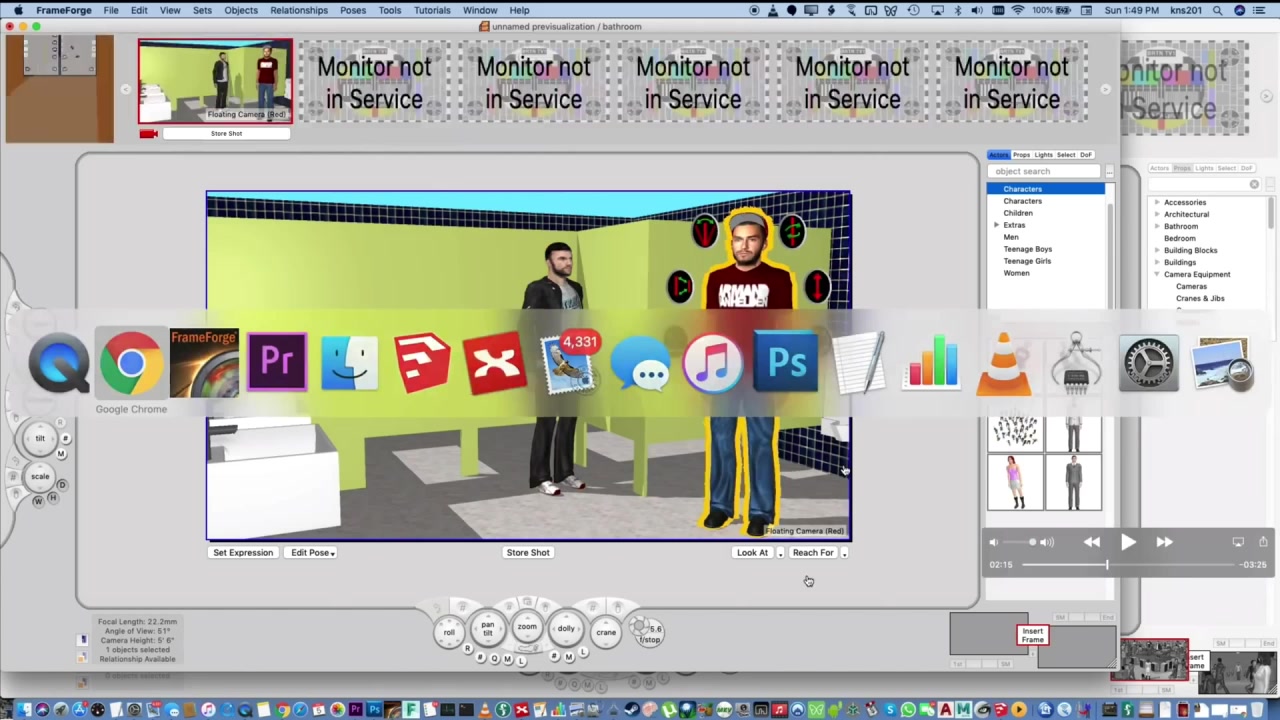Collapse the Camera Equipment folder
The image size is (1280, 720).
click(1157, 274)
